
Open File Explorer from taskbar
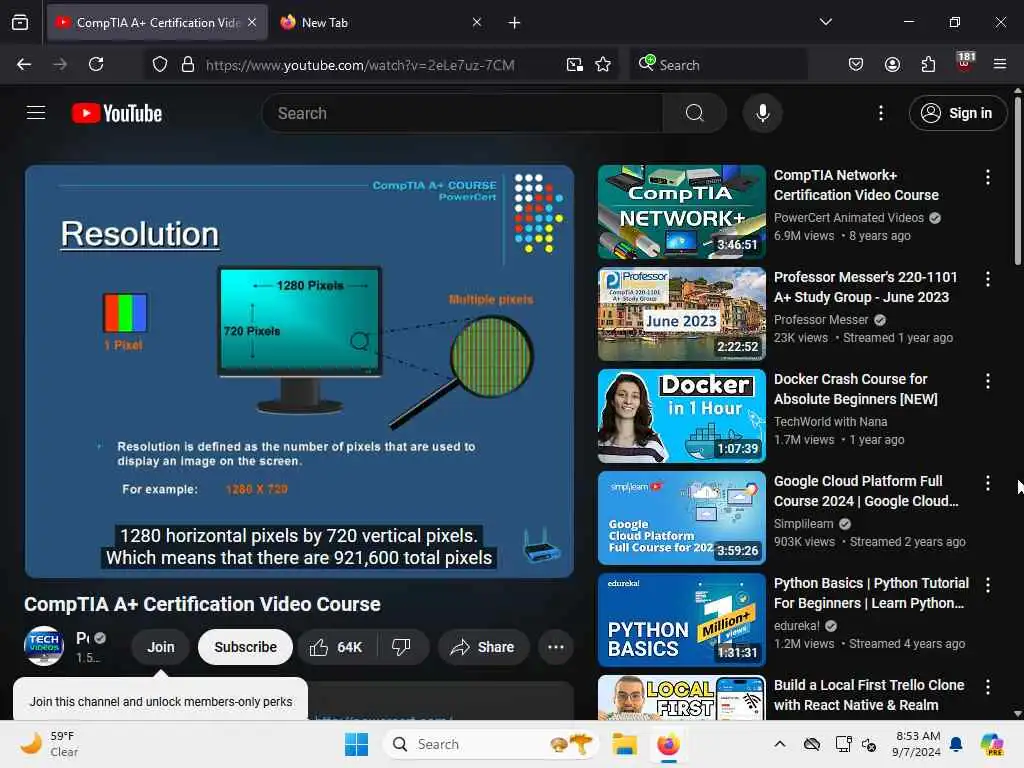coord(624,744)
